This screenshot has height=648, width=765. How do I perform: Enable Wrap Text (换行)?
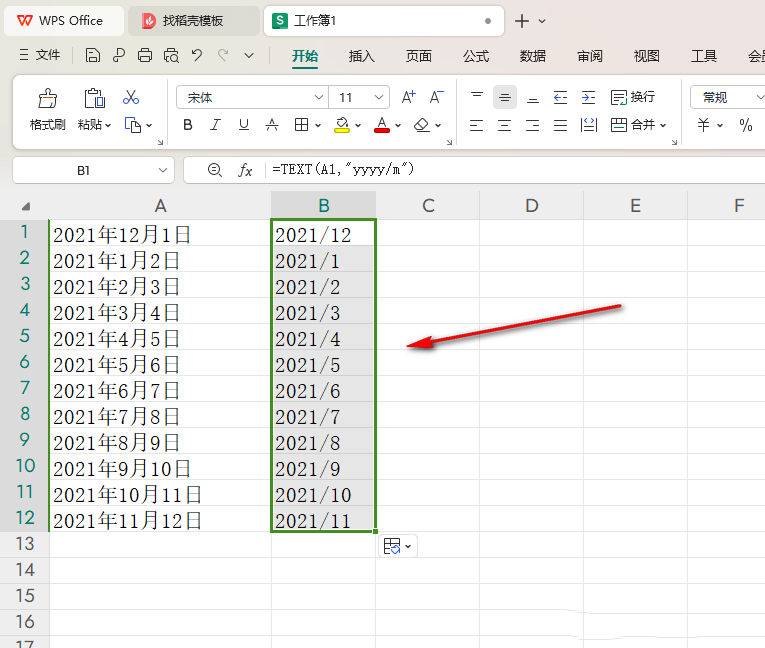(x=633, y=97)
